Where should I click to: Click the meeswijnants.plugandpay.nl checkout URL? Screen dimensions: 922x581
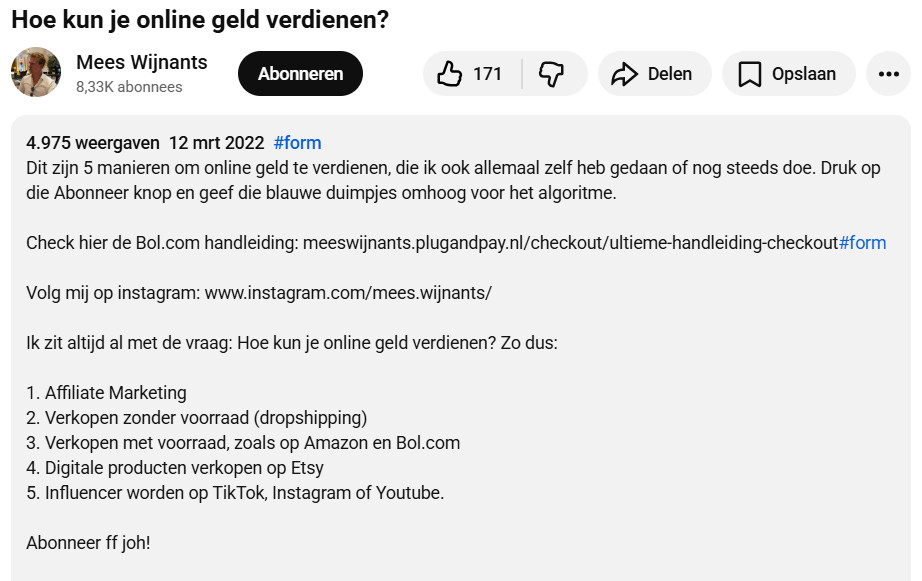[x=570, y=243]
